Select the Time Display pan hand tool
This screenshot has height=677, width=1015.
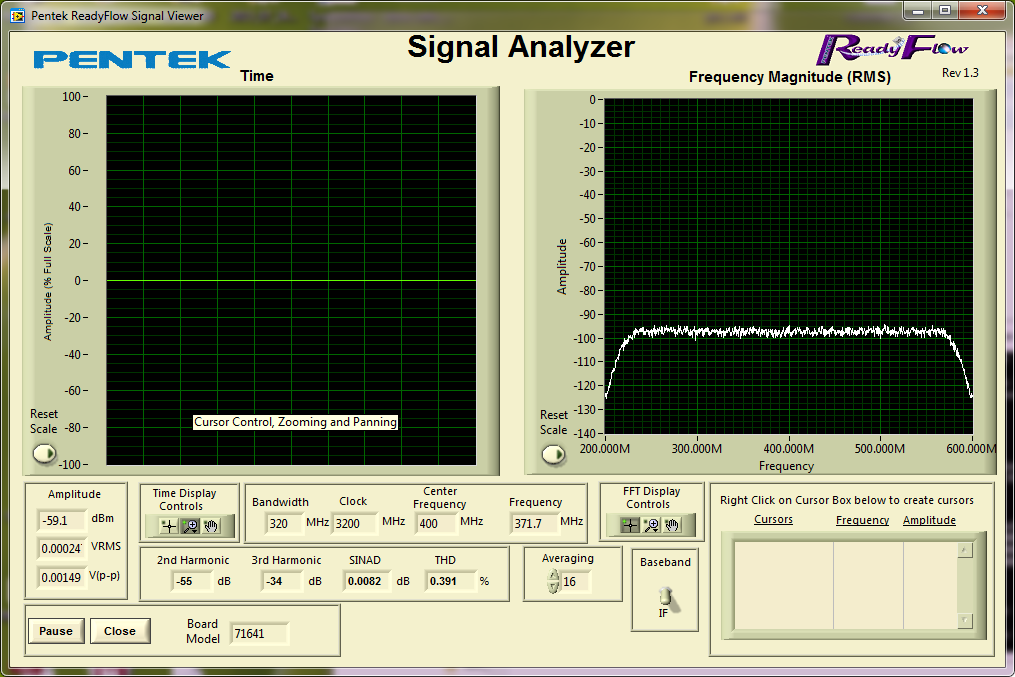pyautogui.click(x=211, y=525)
